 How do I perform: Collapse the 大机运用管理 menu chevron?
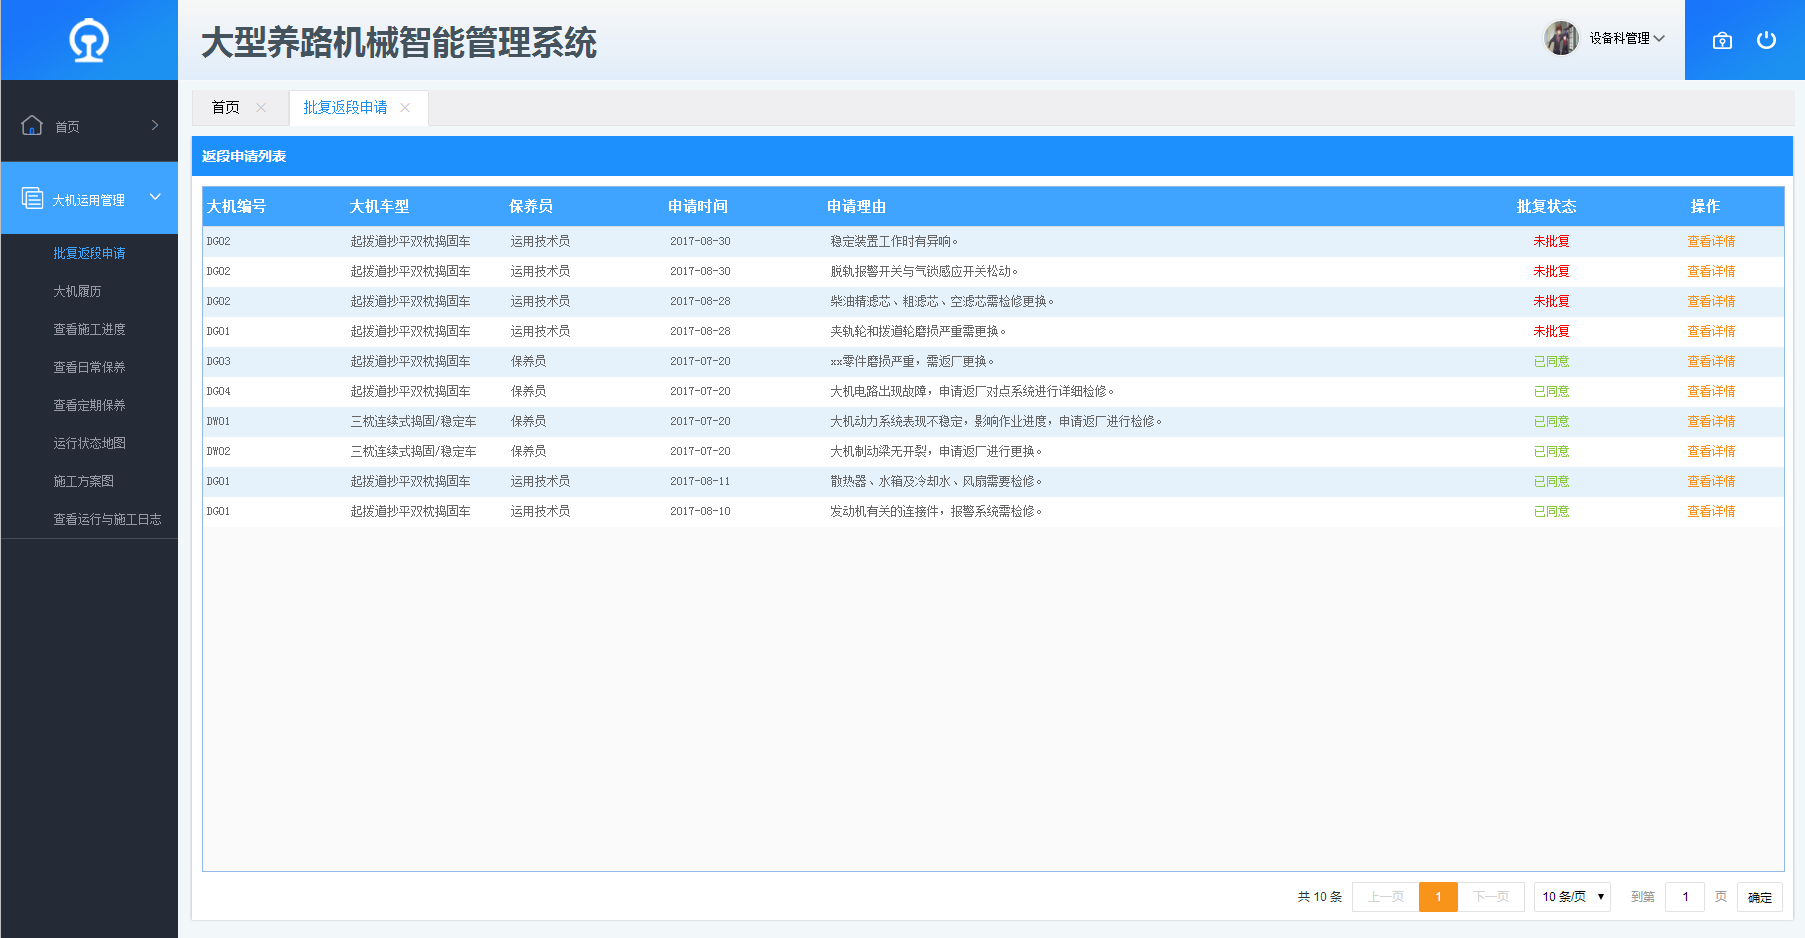click(155, 197)
